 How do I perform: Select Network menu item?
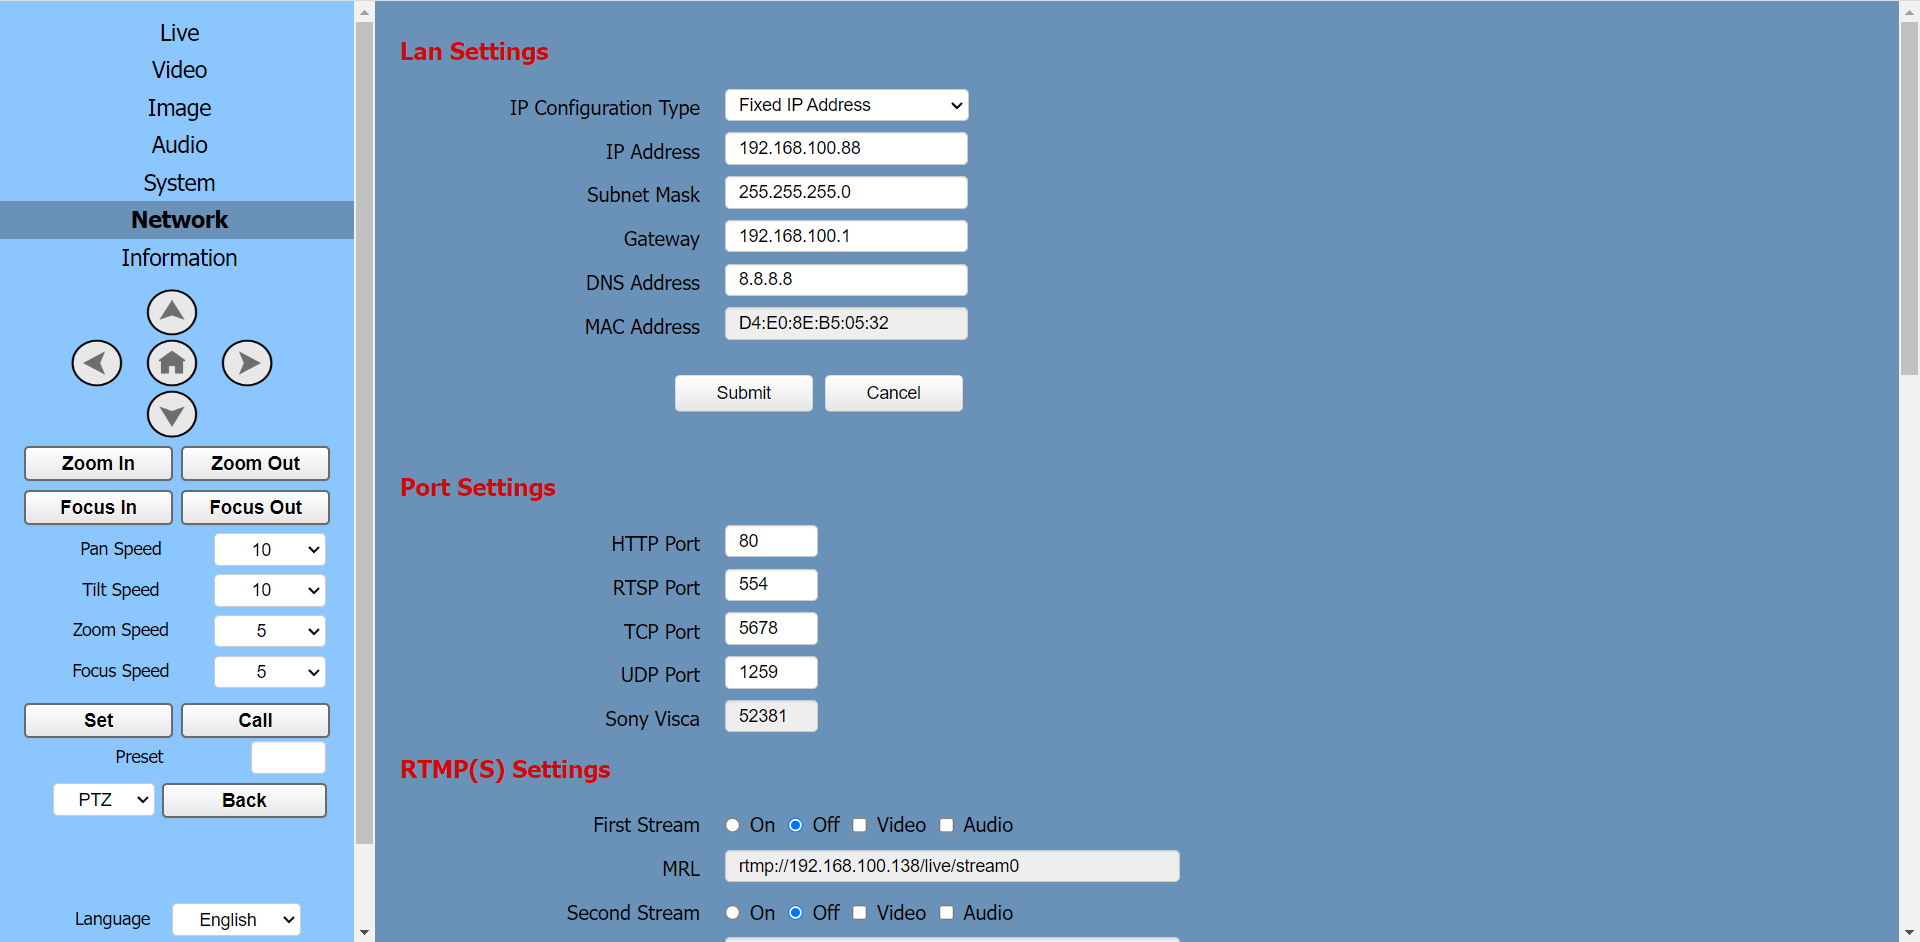(x=177, y=220)
